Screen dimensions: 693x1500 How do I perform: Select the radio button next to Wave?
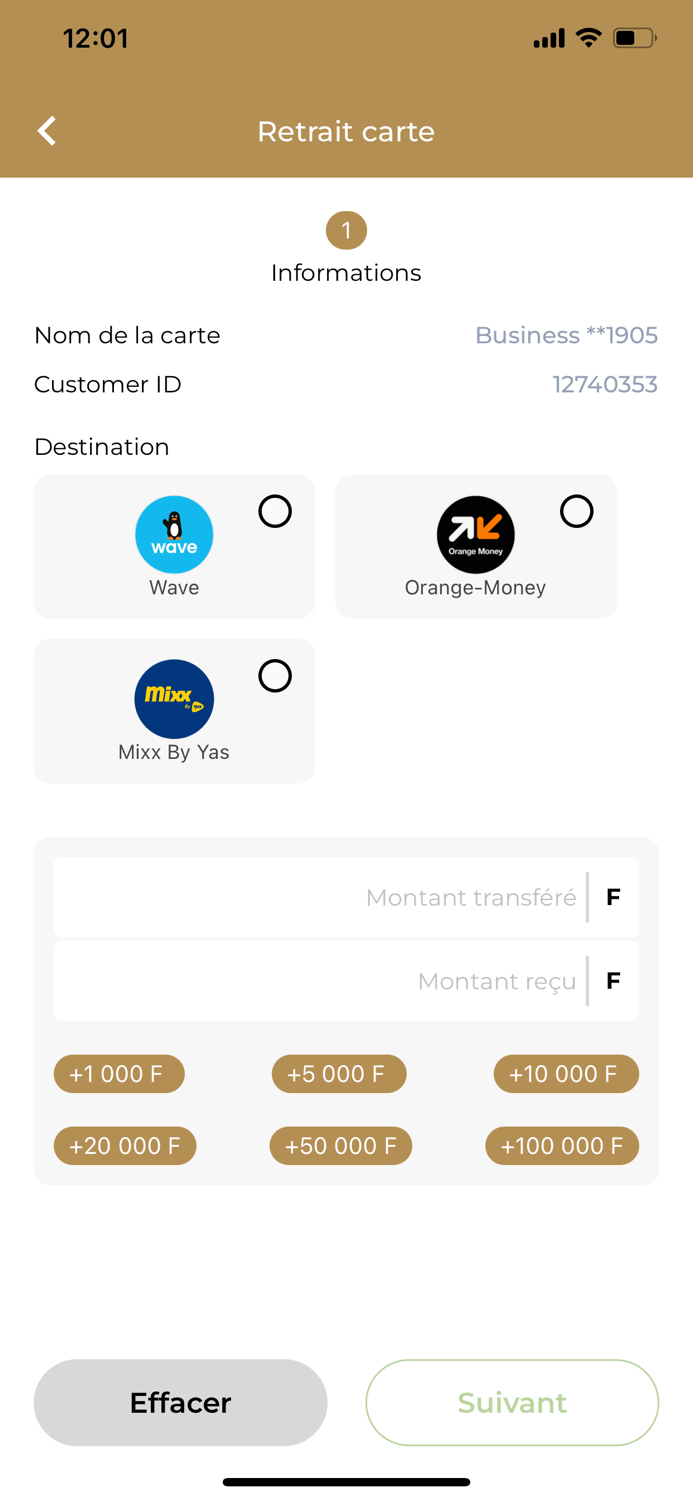(274, 511)
